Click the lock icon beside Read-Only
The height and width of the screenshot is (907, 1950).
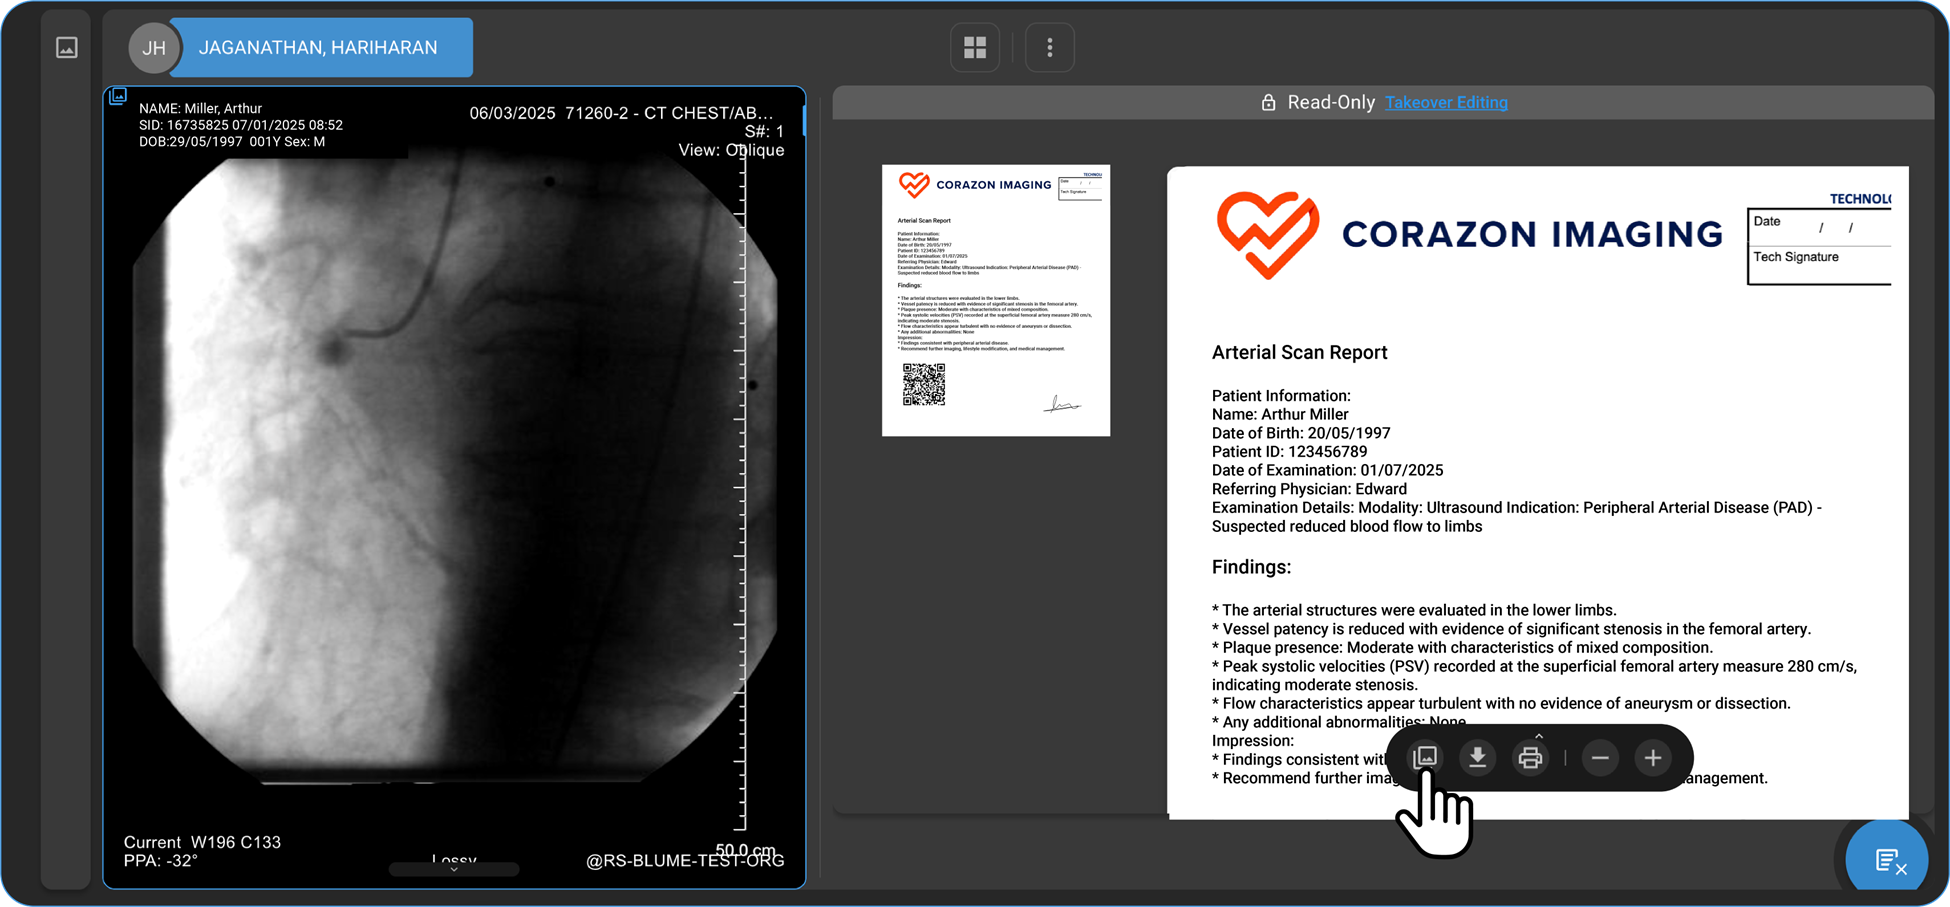pyautogui.click(x=1268, y=102)
